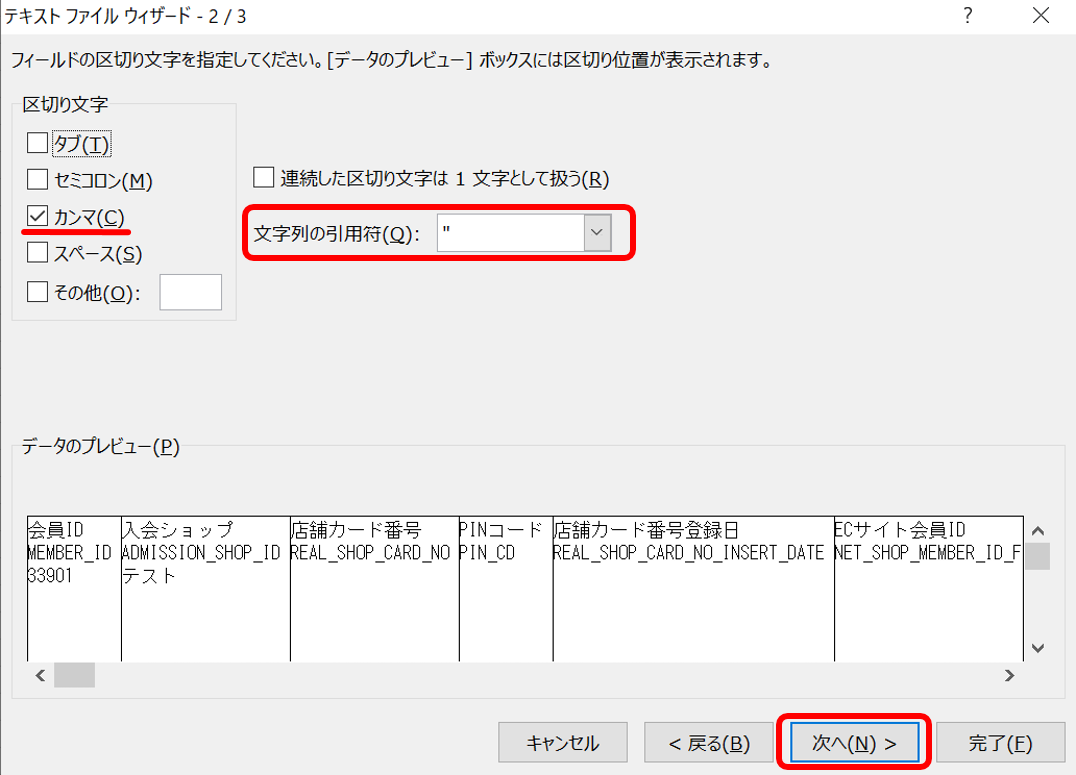Enable treating consecutive delimiters as one

[x=264, y=179]
